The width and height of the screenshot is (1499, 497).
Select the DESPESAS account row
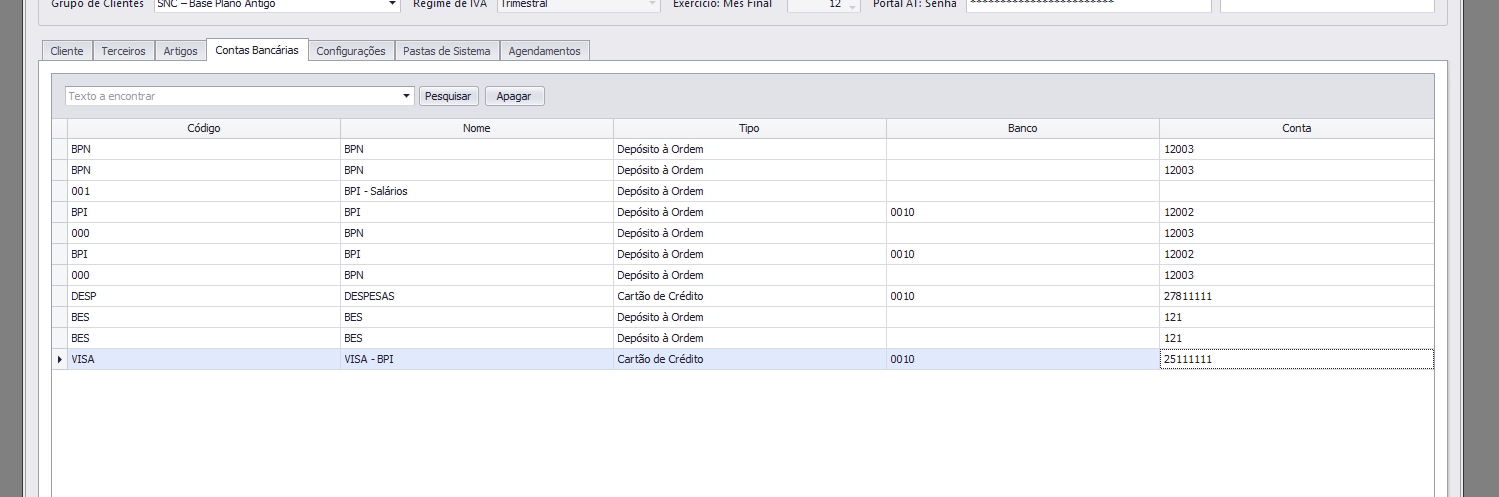click(x=476, y=296)
